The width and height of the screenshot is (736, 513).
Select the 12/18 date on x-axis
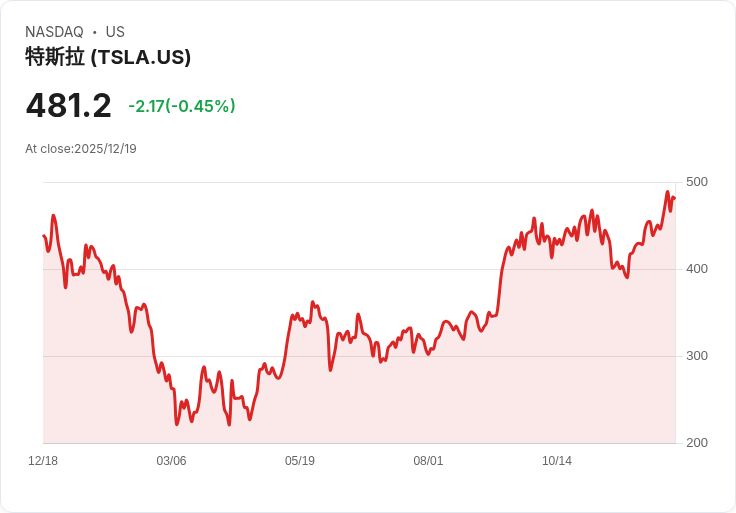(43, 461)
